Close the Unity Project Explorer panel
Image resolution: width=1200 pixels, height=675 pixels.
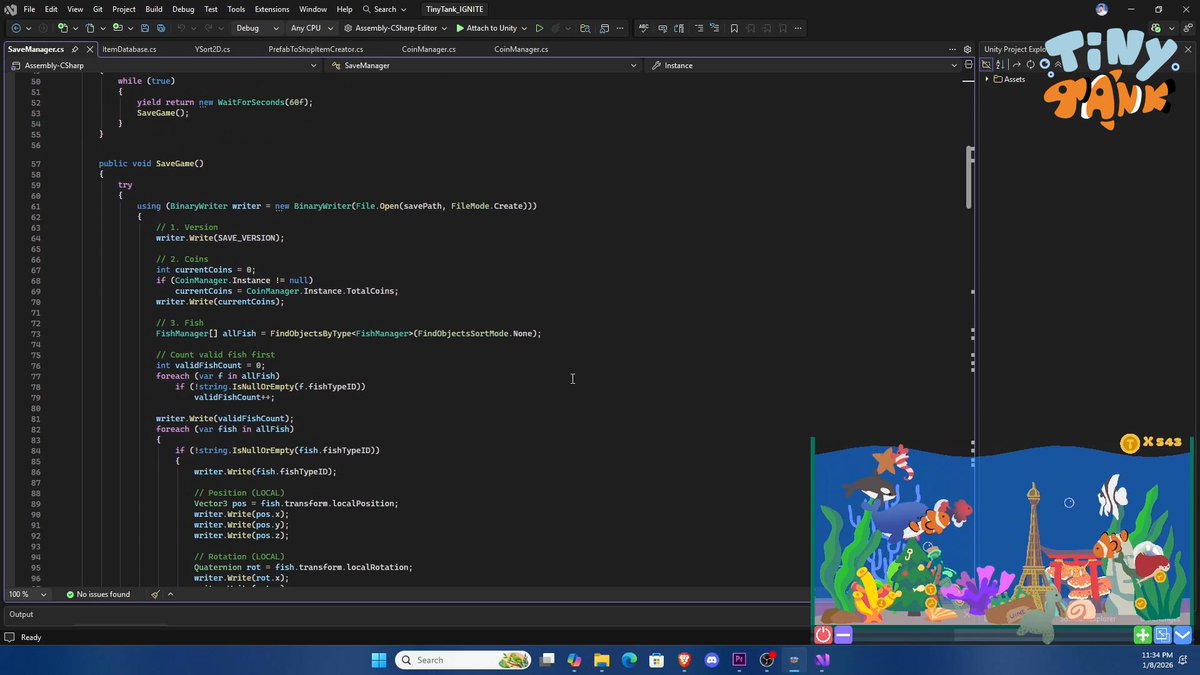tap(1188, 49)
